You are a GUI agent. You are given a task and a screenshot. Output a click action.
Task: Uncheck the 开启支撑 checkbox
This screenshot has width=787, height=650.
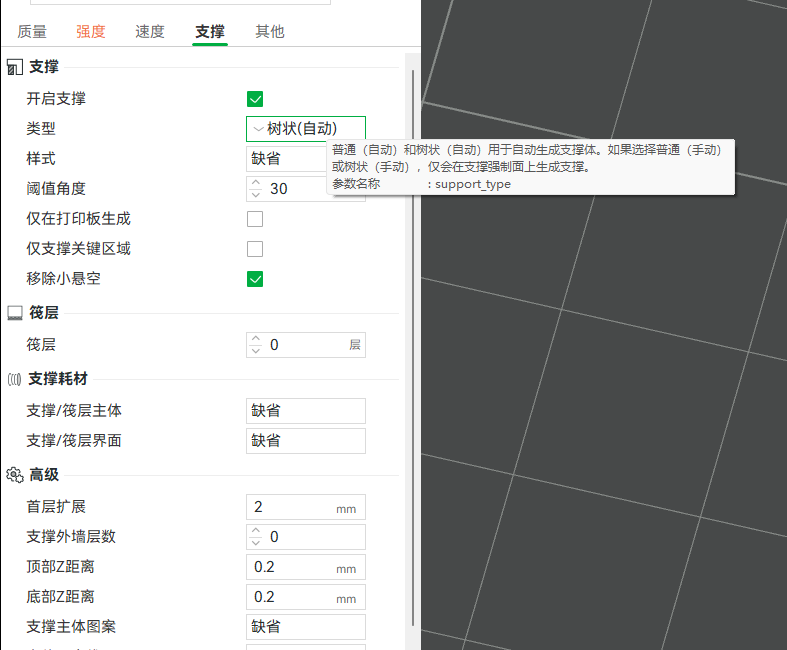[x=255, y=99]
